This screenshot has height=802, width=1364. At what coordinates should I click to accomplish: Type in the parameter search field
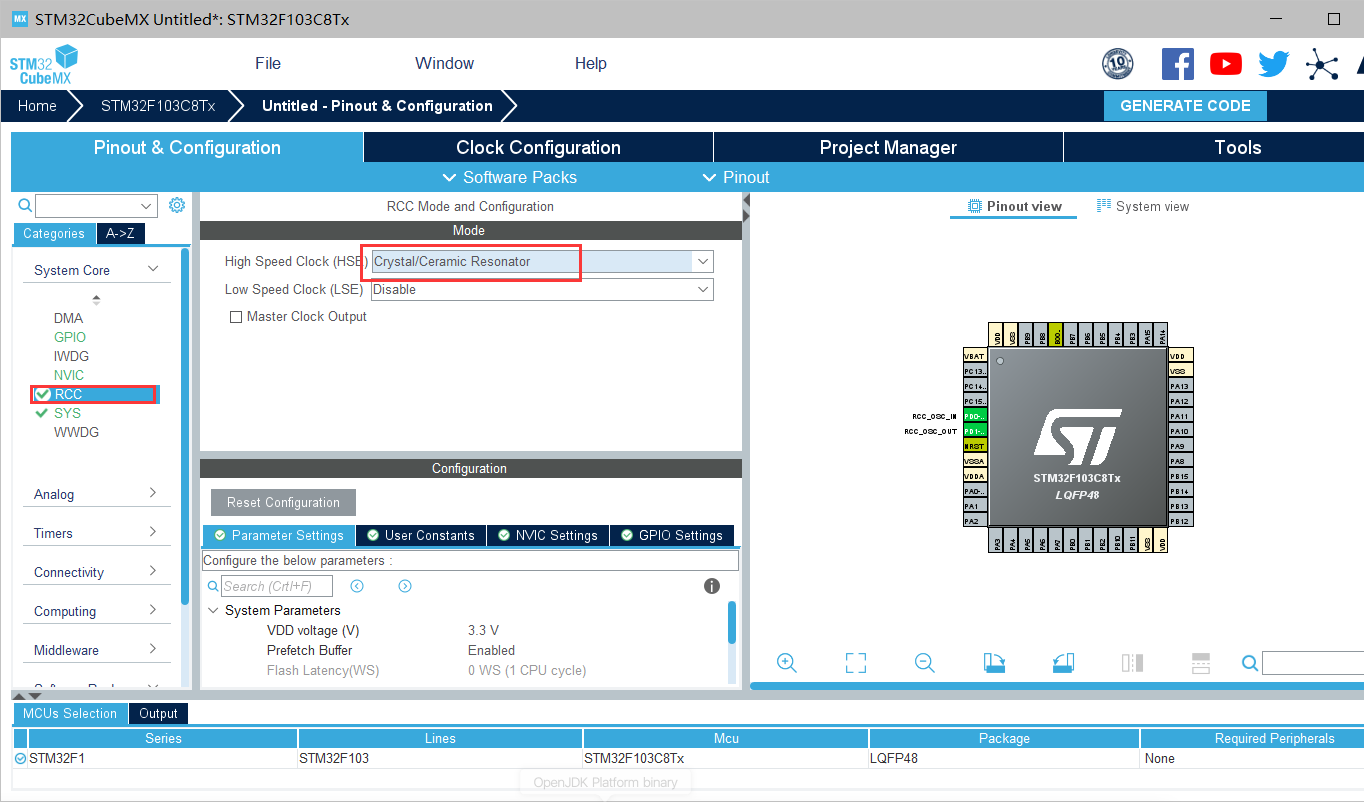click(x=277, y=585)
